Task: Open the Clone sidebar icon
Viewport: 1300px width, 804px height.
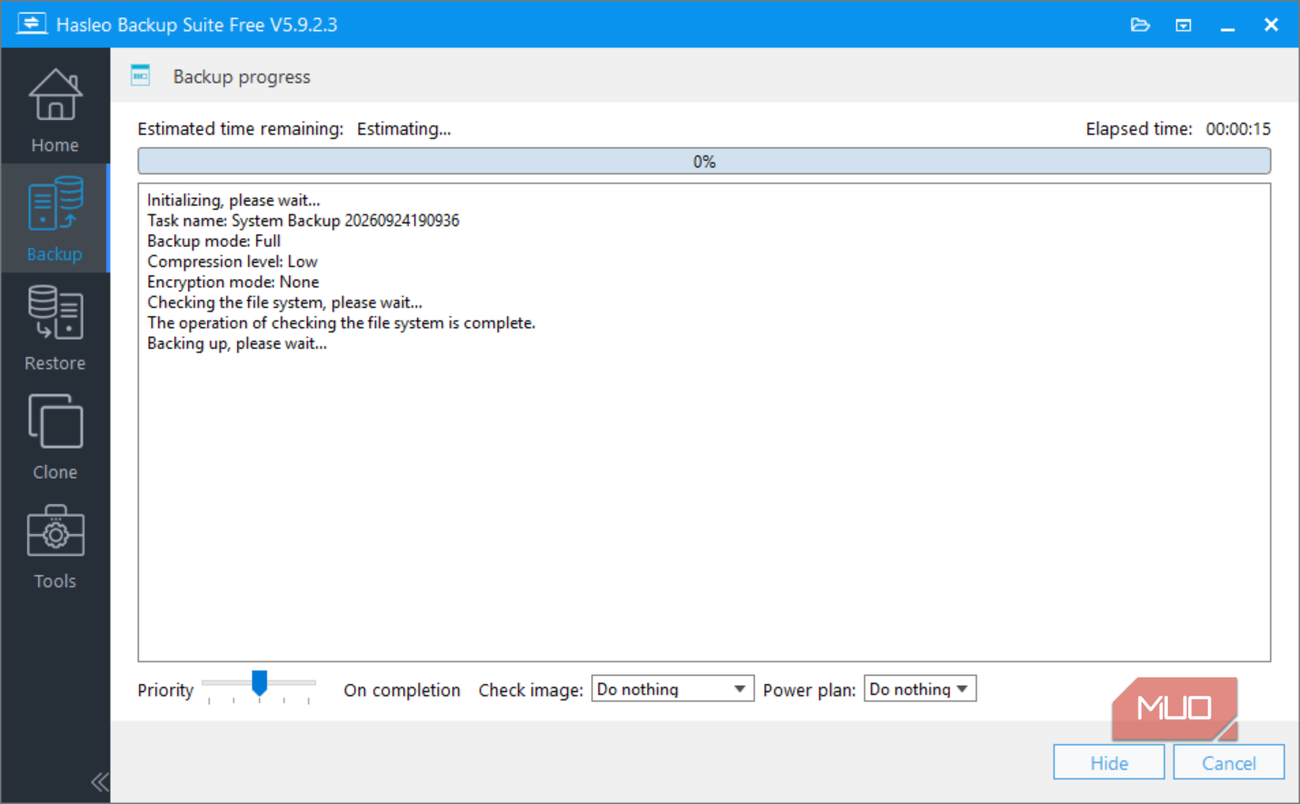Action: tap(55, 422)
